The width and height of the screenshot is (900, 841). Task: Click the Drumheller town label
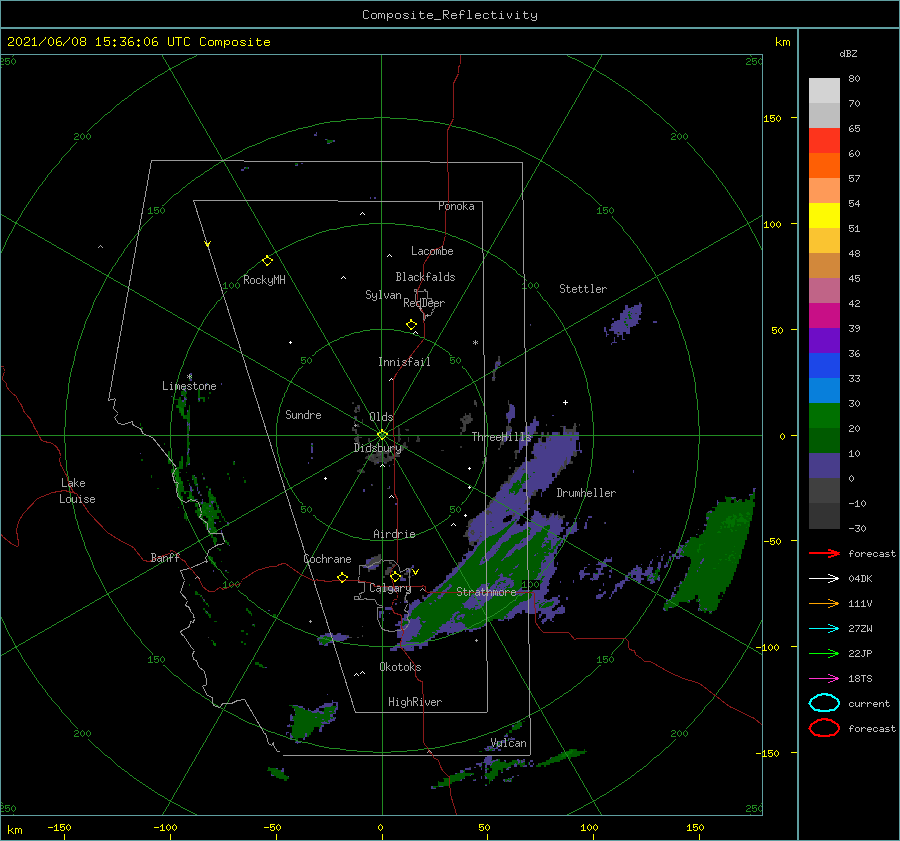click(x=586, y=493)
